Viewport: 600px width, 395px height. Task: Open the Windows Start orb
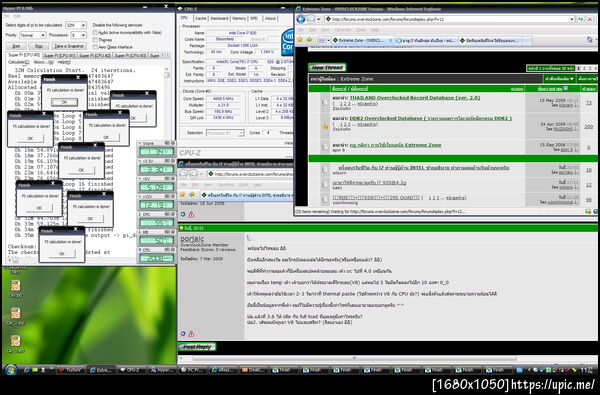click(x=10, y=370)
